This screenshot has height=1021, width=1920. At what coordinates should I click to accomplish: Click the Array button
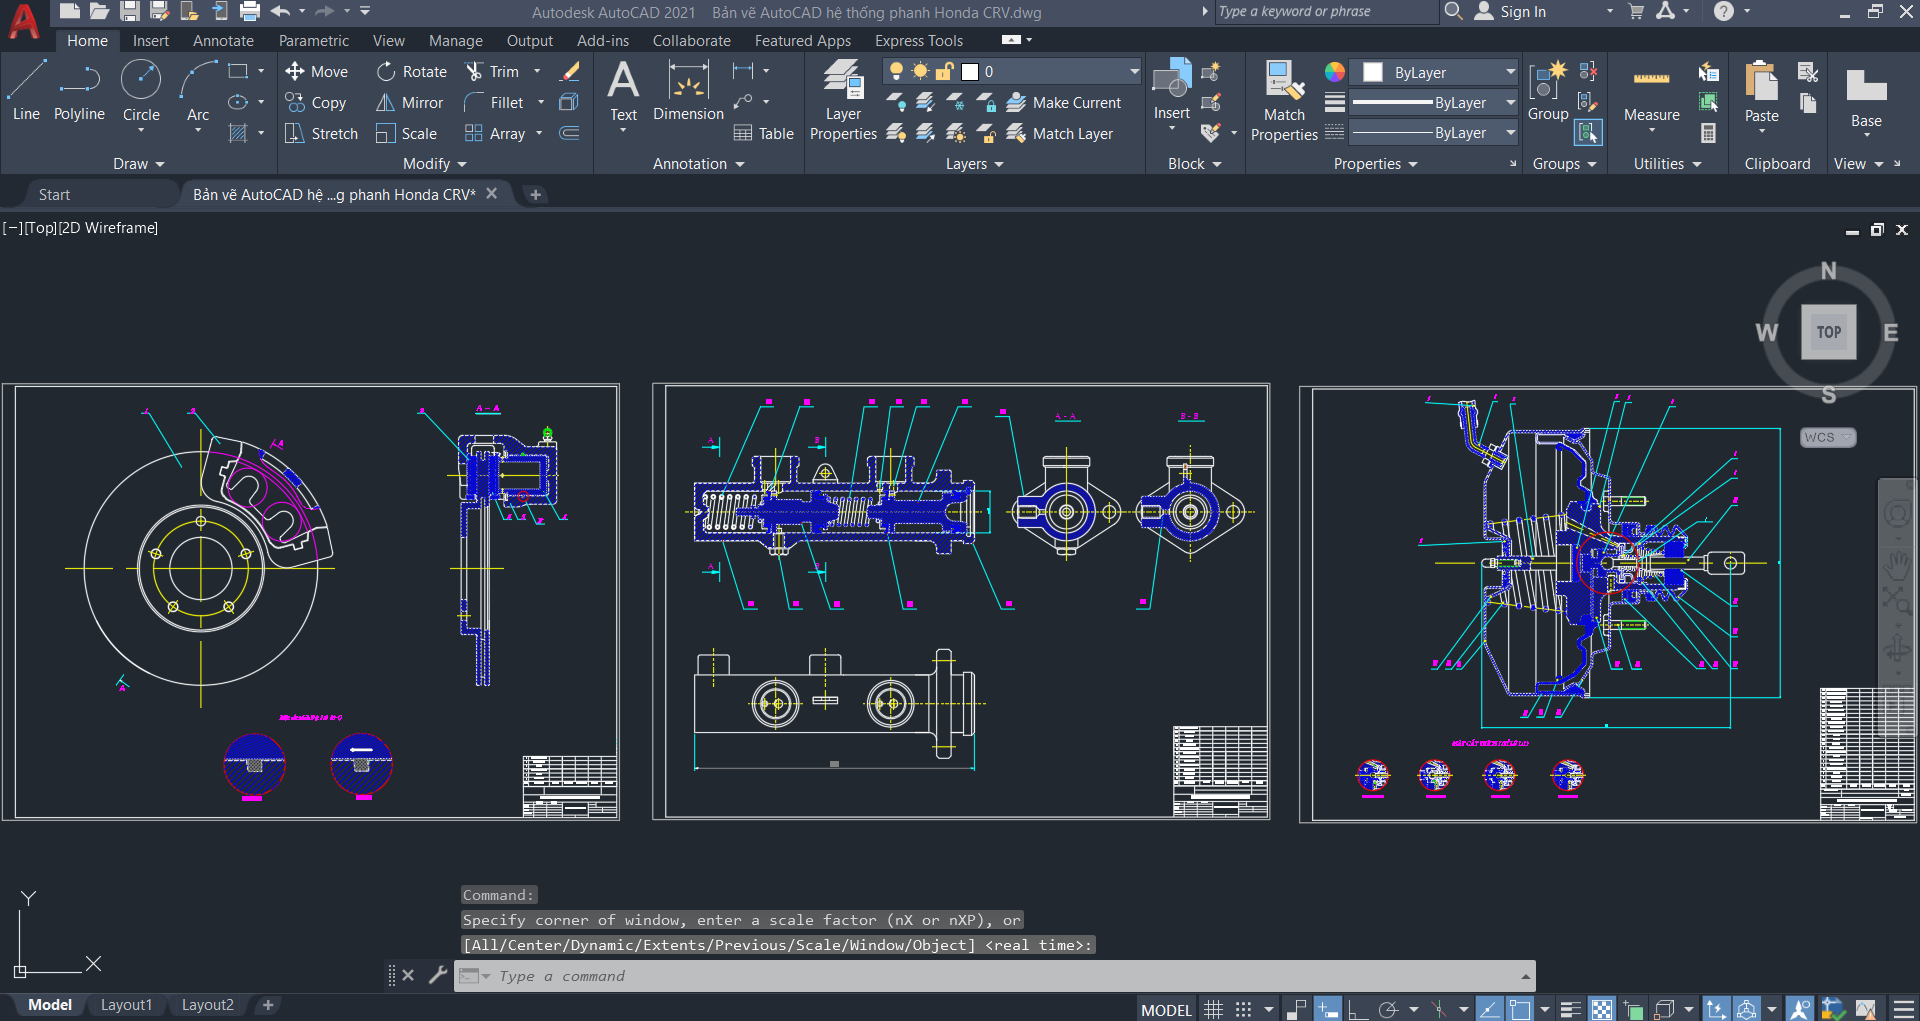pyautogui.click(x=495, y=134)
